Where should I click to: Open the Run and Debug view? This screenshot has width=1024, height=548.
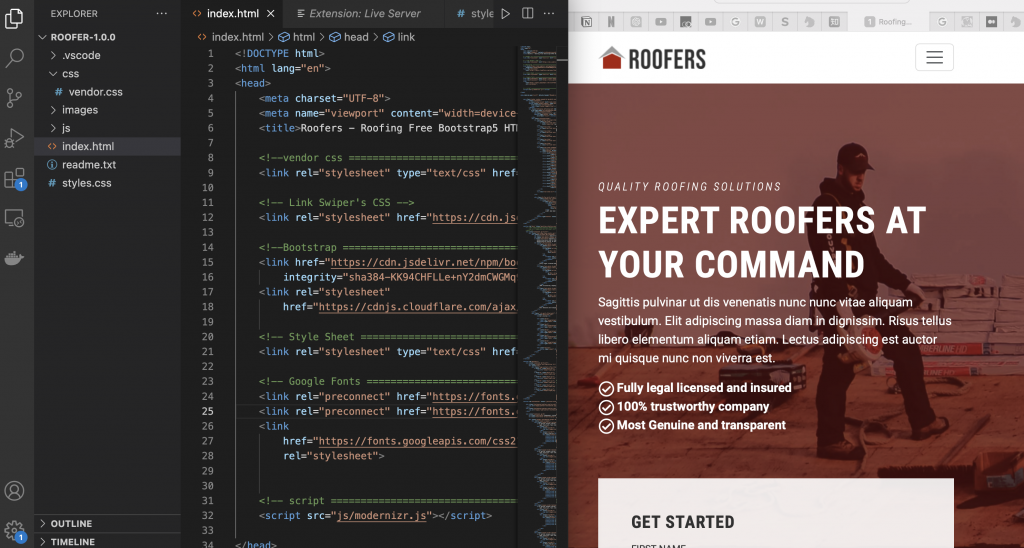[x=14, y=138]
